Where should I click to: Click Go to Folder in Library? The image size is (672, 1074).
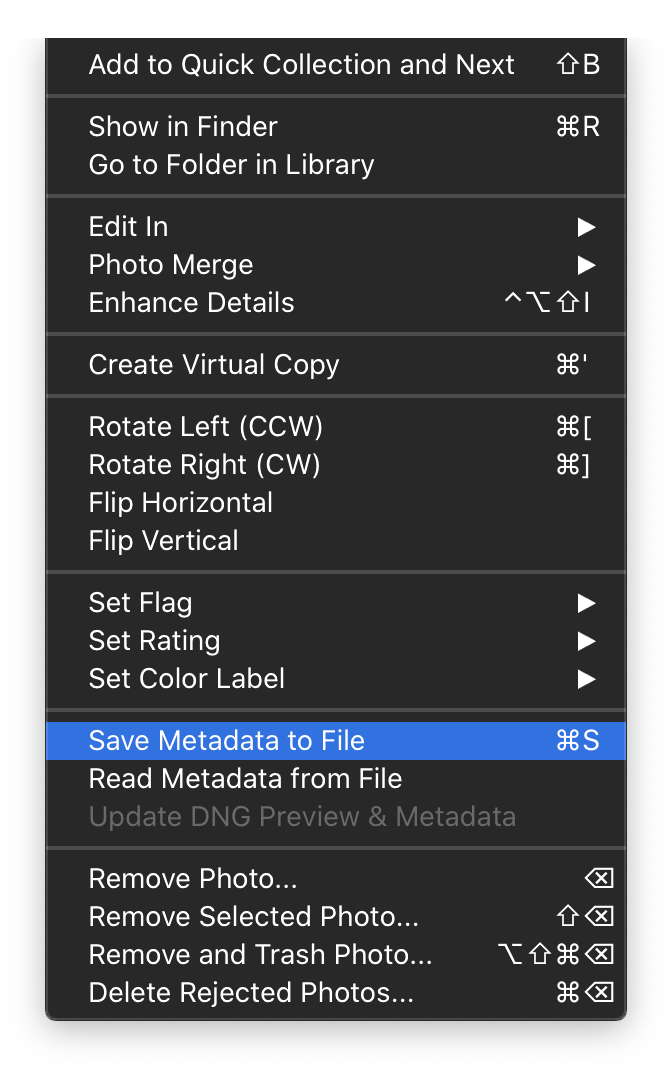coord(231,165)
